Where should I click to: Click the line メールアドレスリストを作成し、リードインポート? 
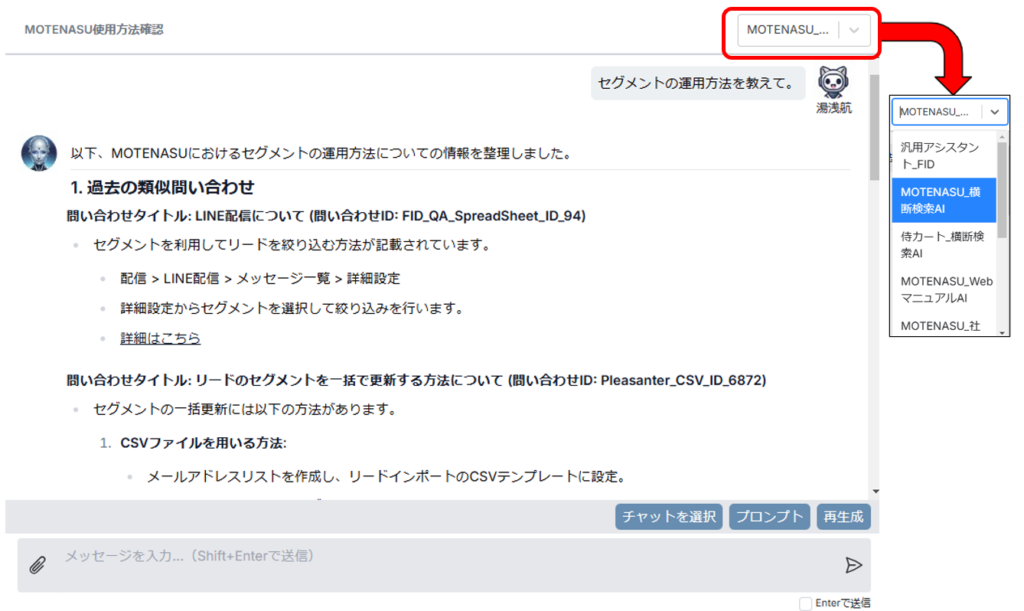coord(387,477)
